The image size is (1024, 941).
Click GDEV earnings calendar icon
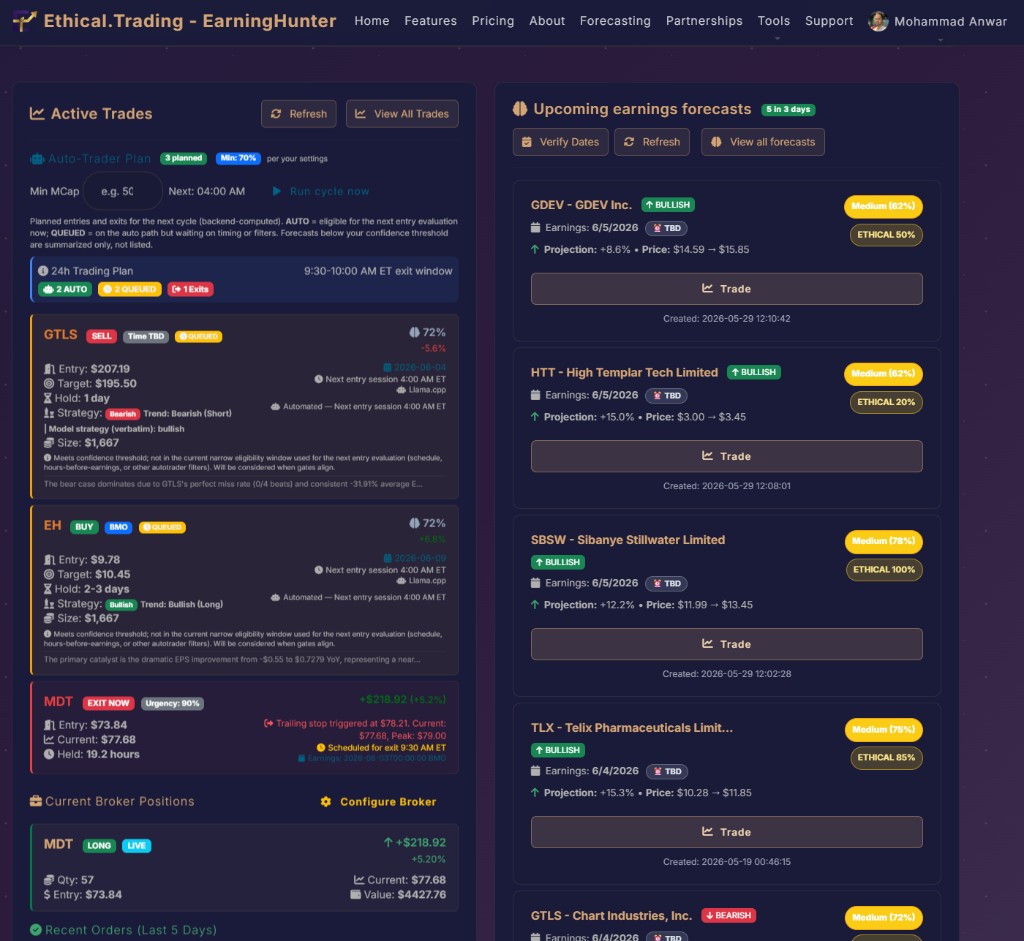coord(536,228)
